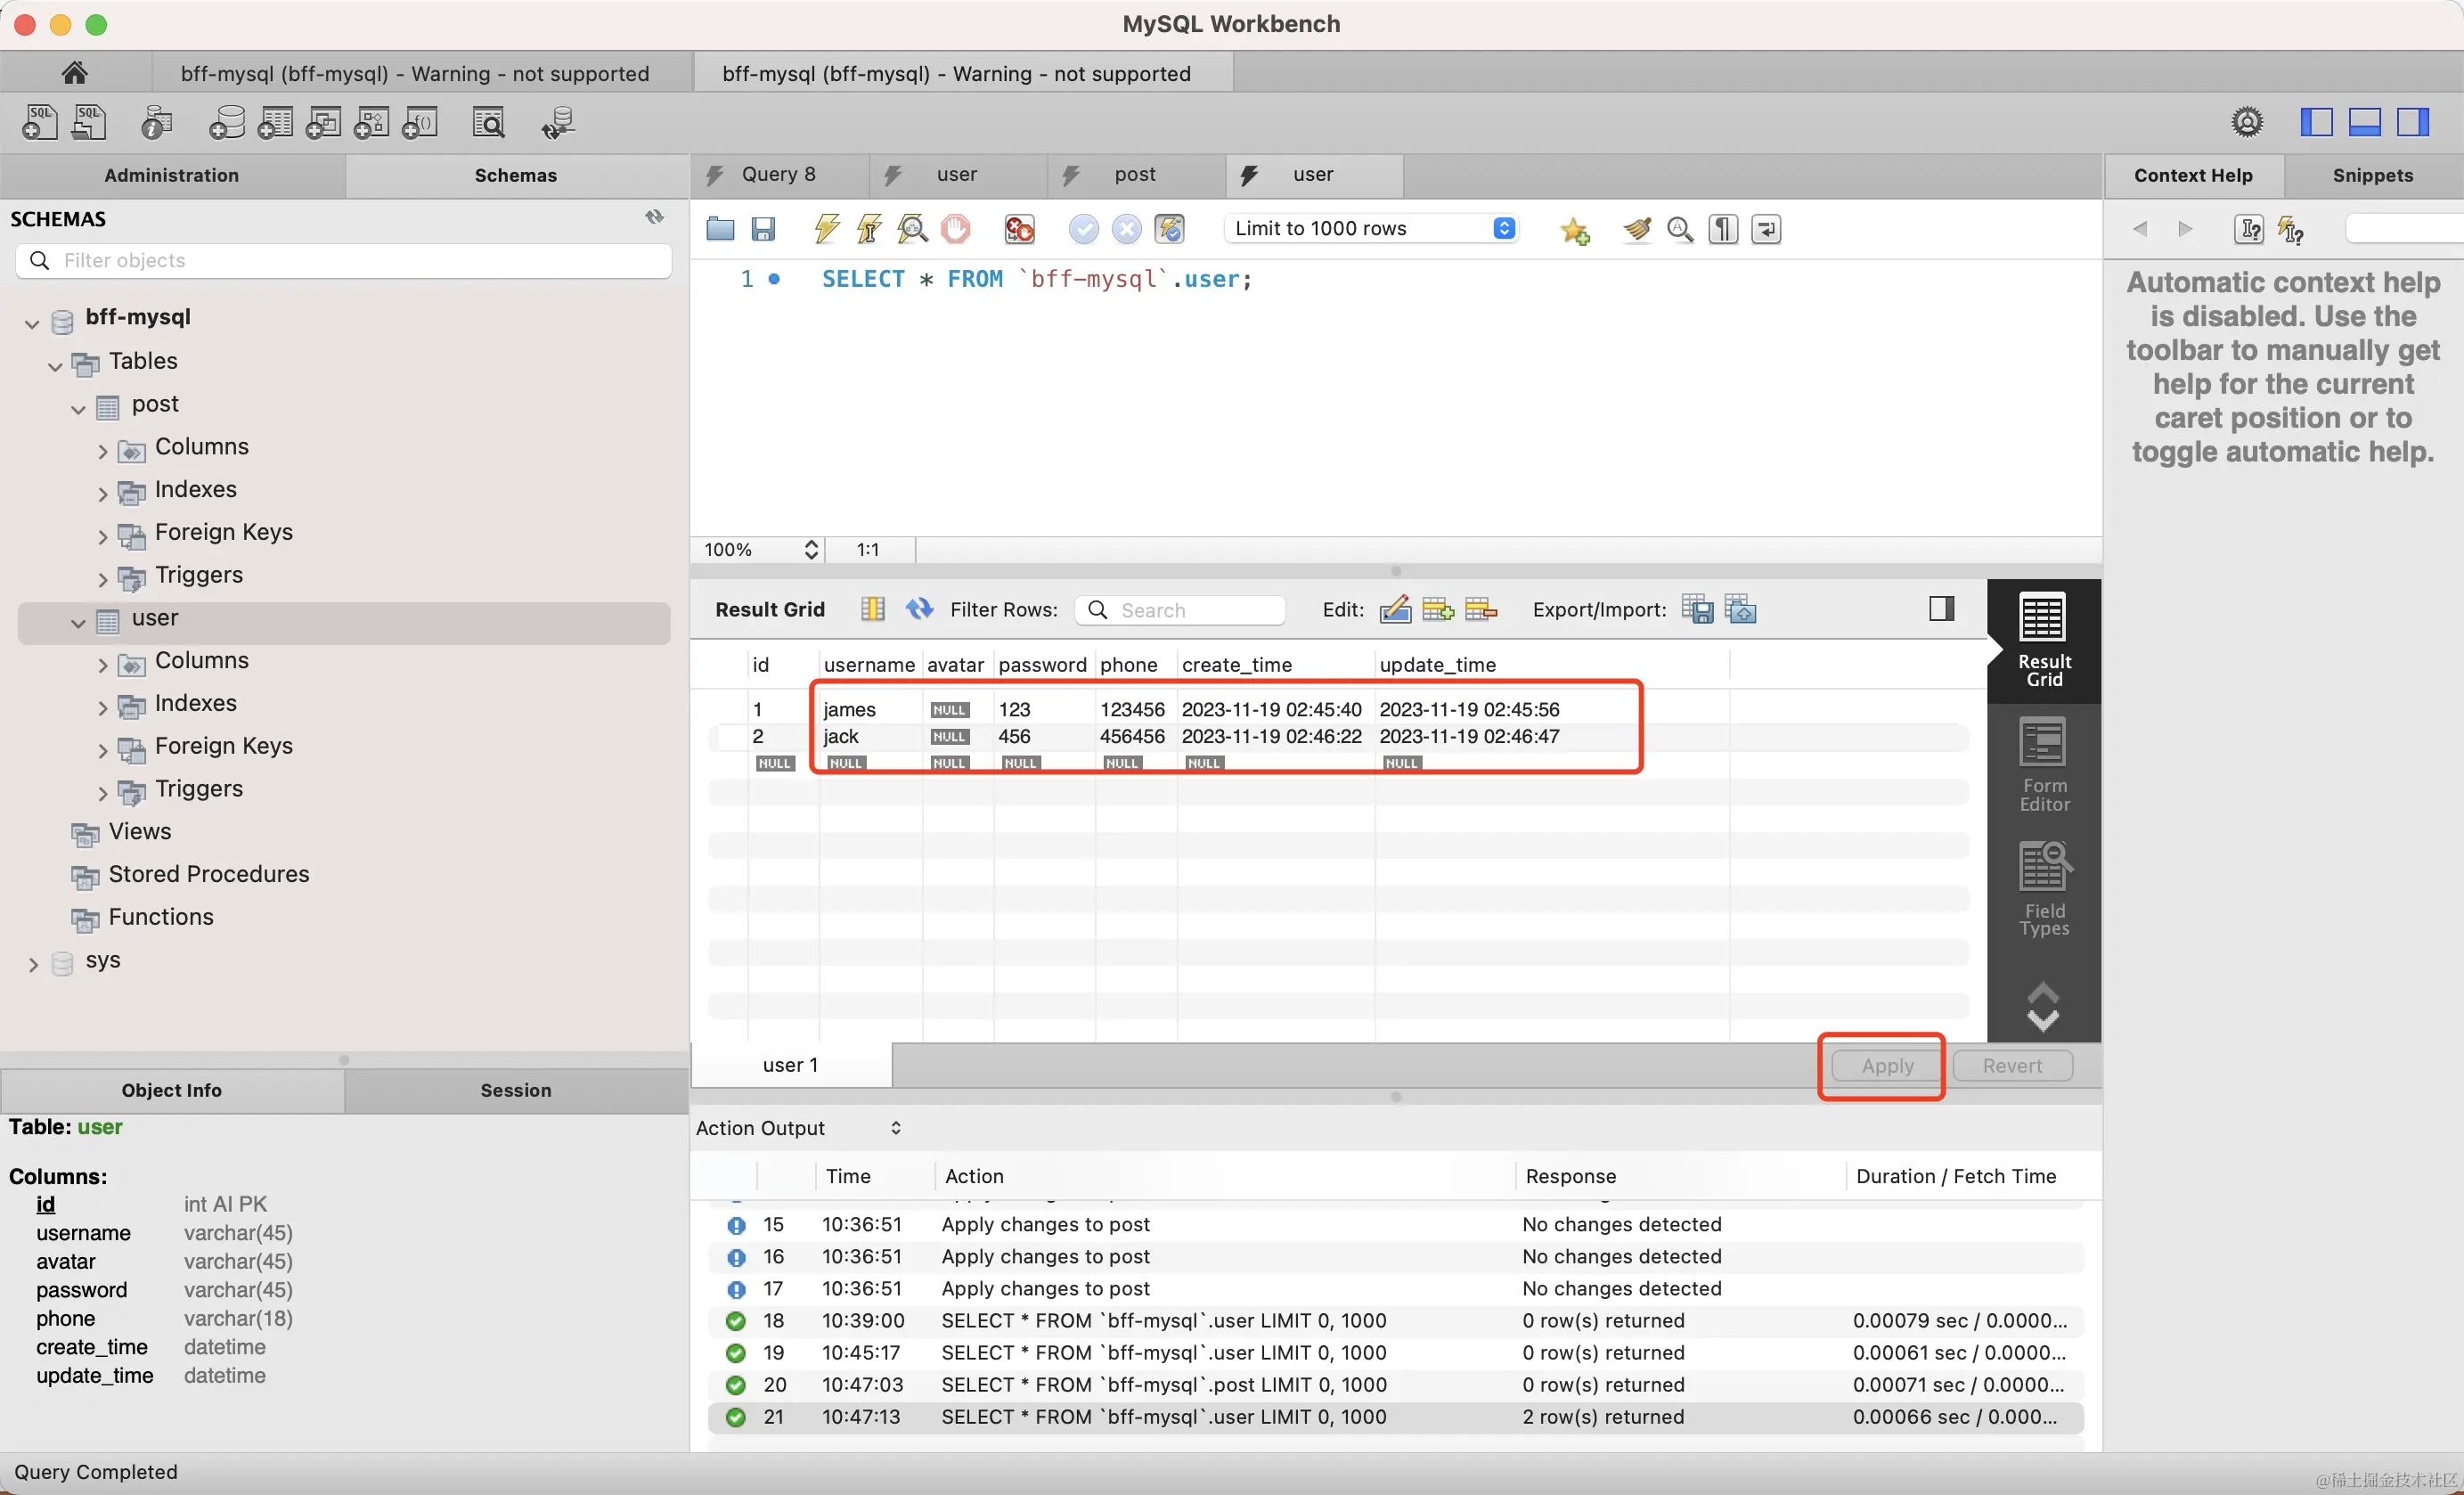Click the Revert button

click(x=2012, y=1065)
